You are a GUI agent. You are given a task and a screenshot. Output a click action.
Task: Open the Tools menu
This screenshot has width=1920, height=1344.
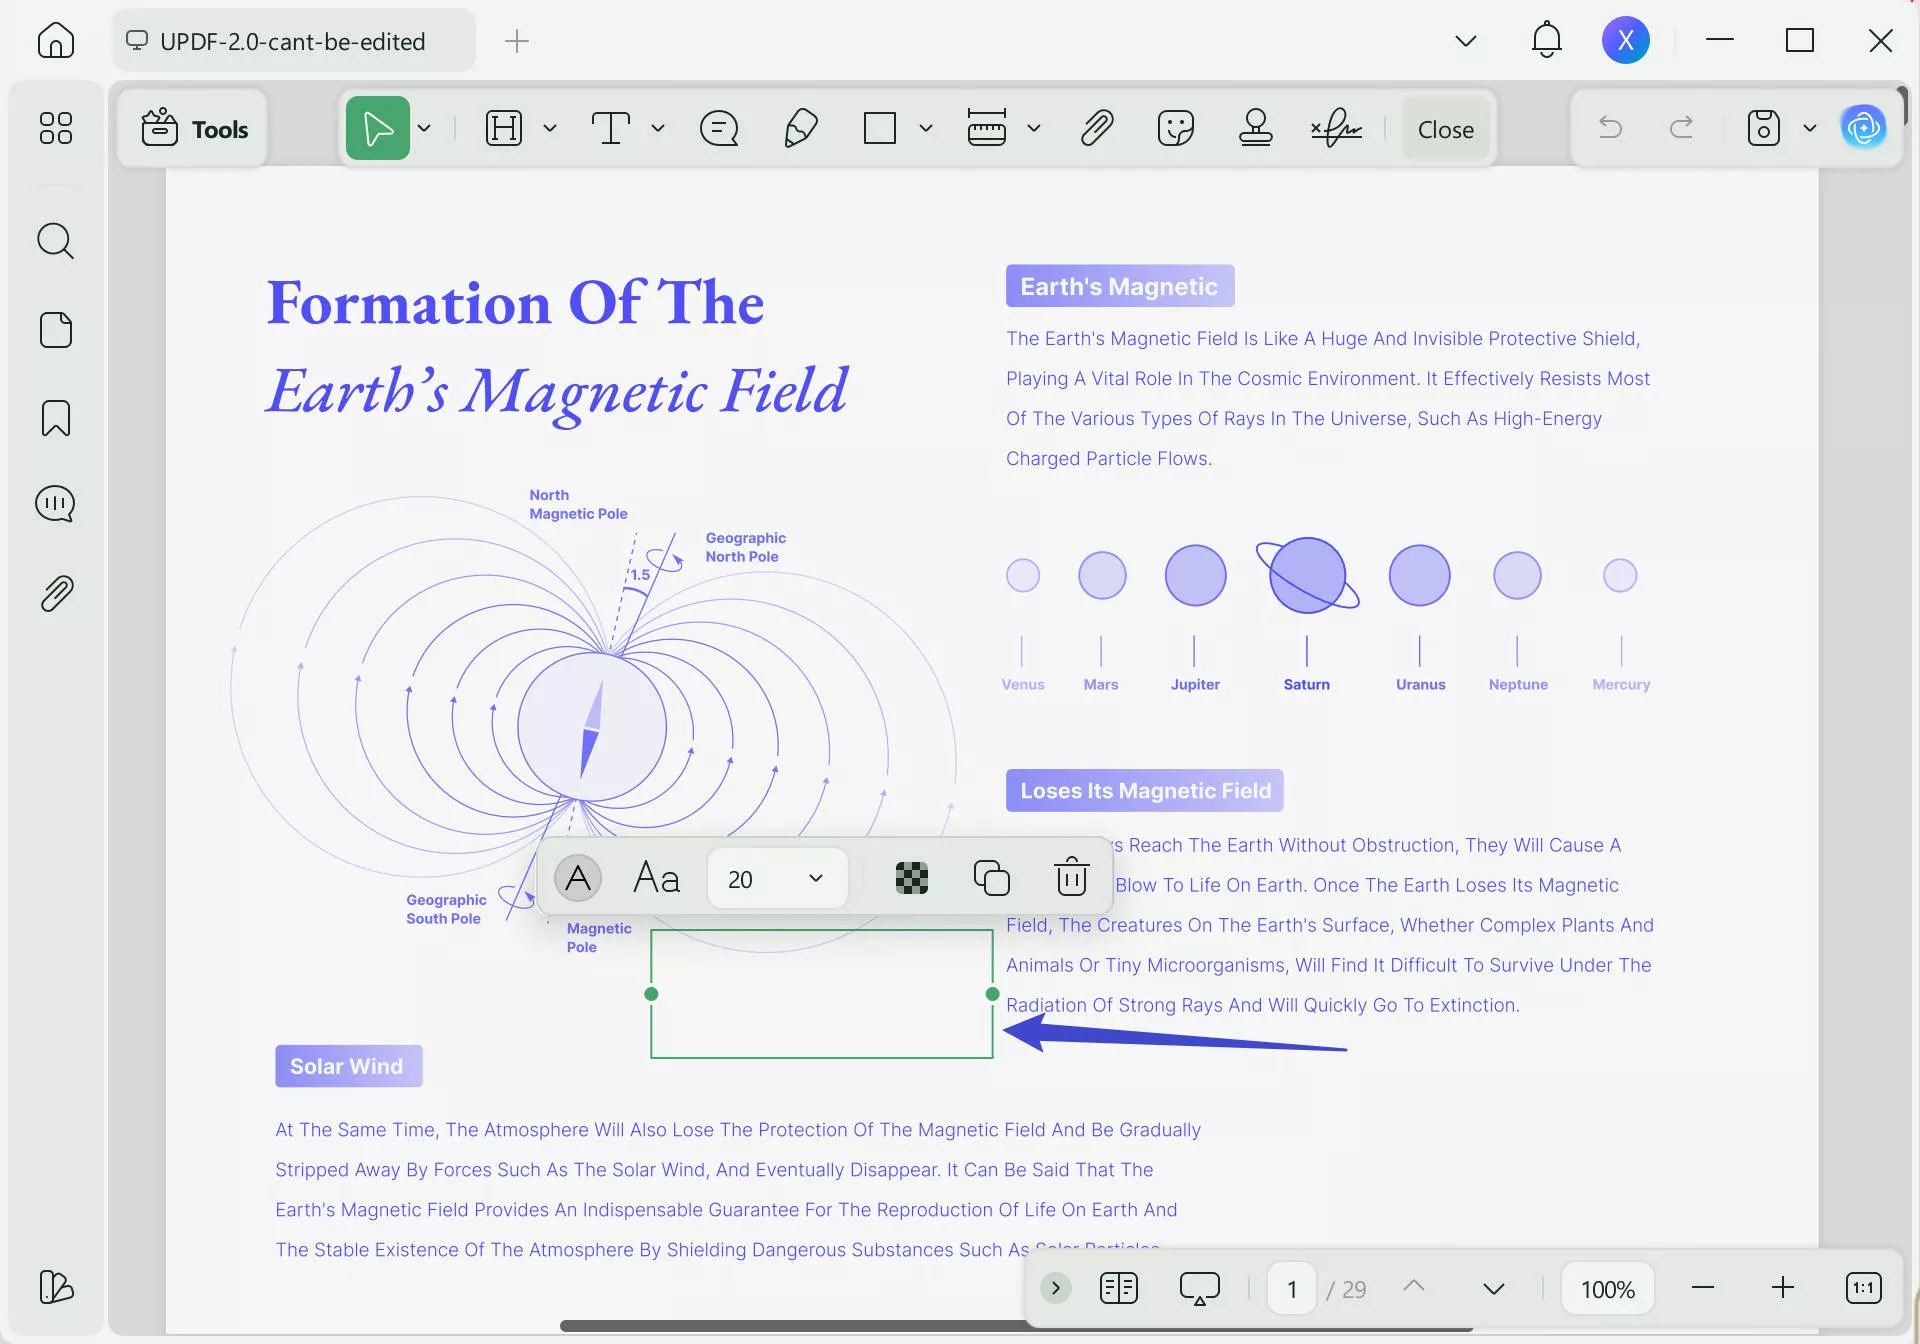195,128
